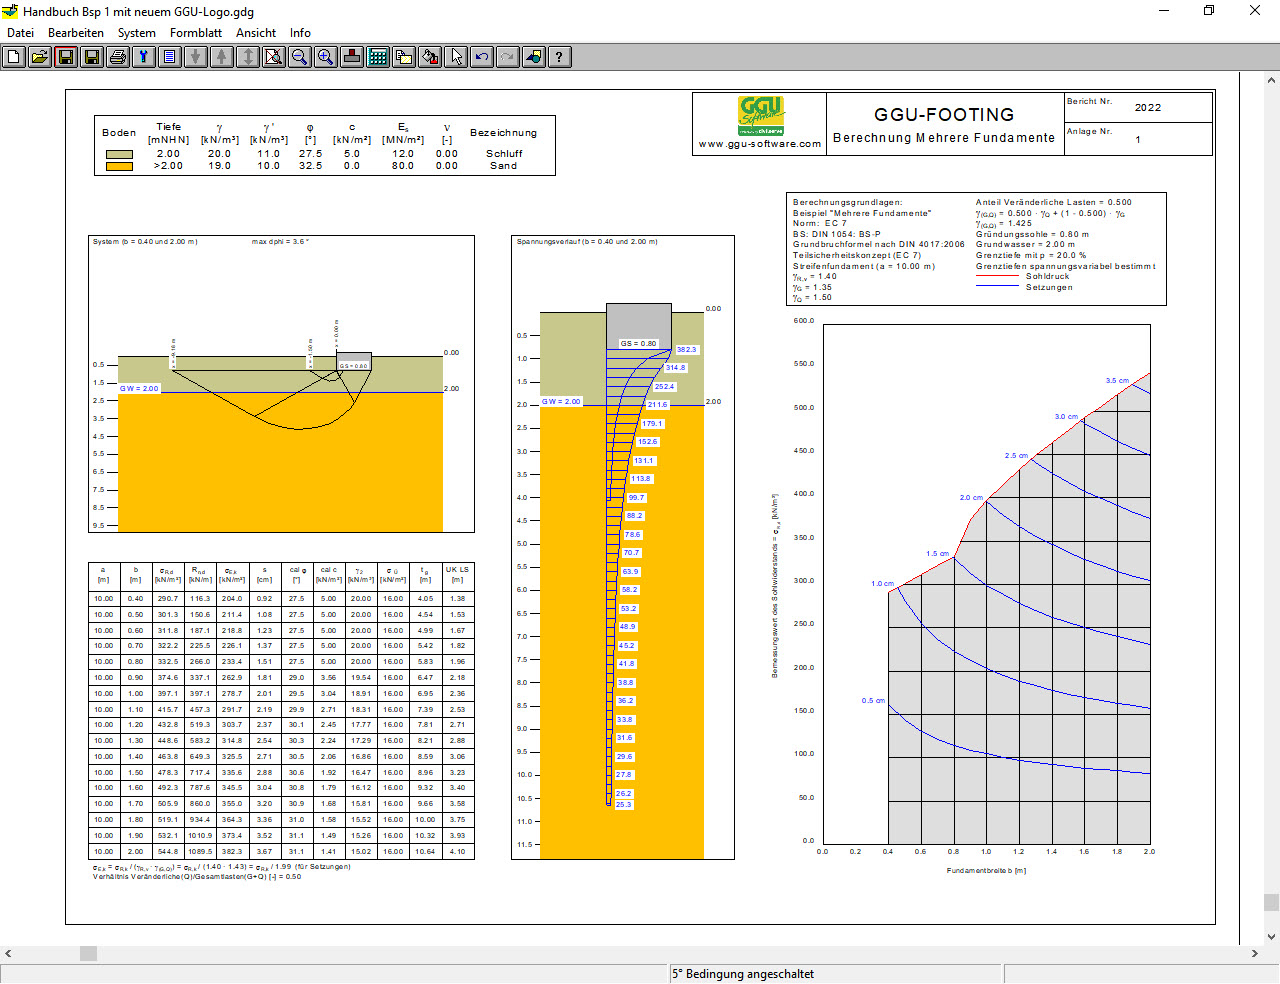Click the www.ggu-software.com link text
Screen dimensions: 1280x984
(x=760, y=144)
